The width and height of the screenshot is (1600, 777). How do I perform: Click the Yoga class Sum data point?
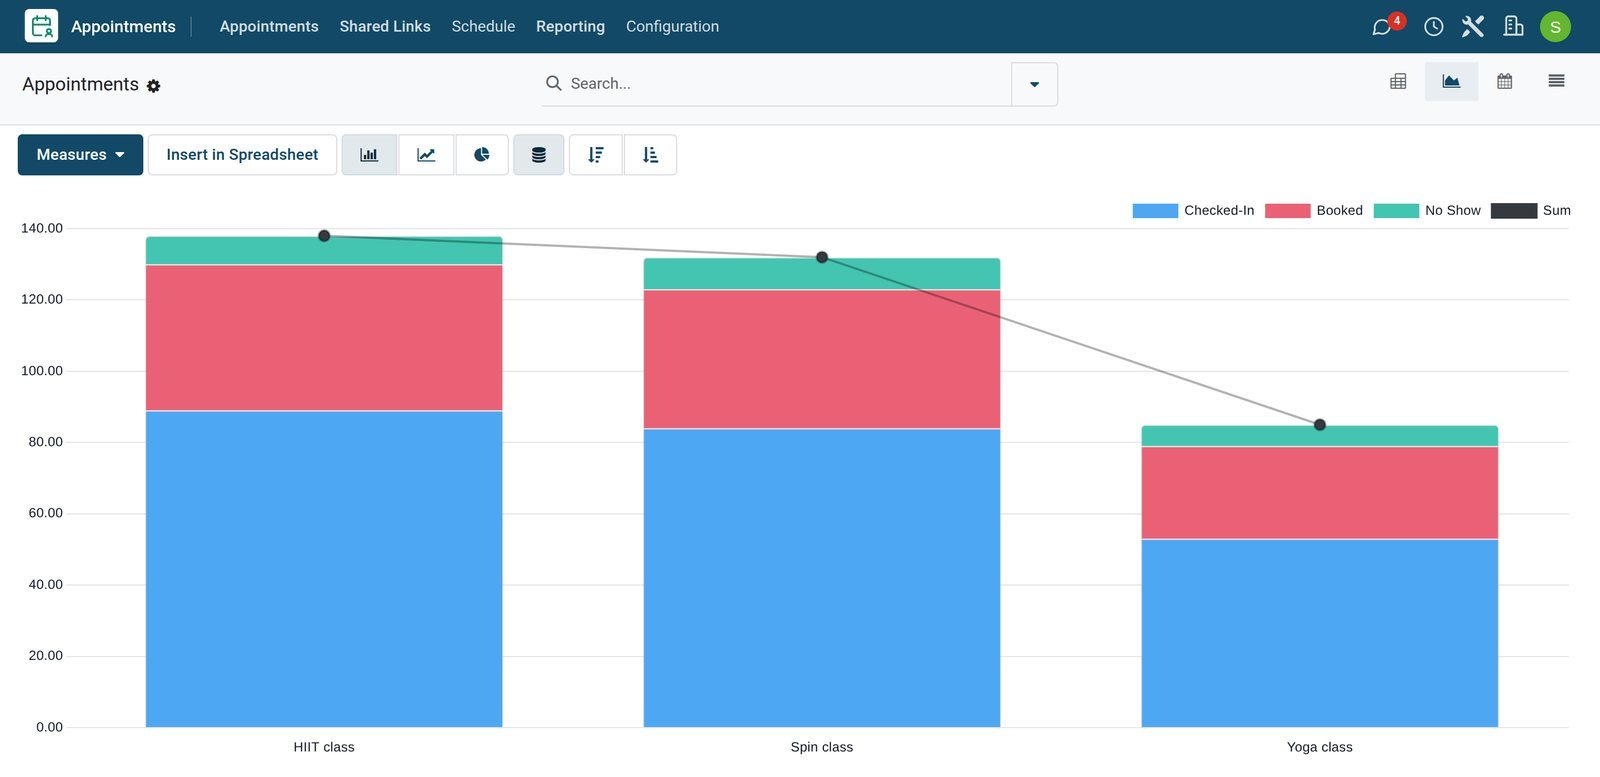(x=1320, y=425)
